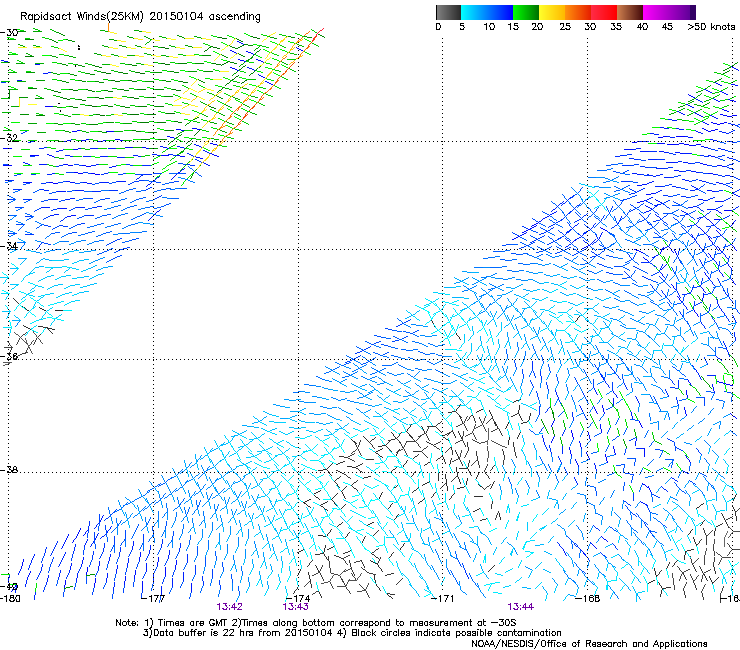Click the legend tick label '10'

pos(489,27)
